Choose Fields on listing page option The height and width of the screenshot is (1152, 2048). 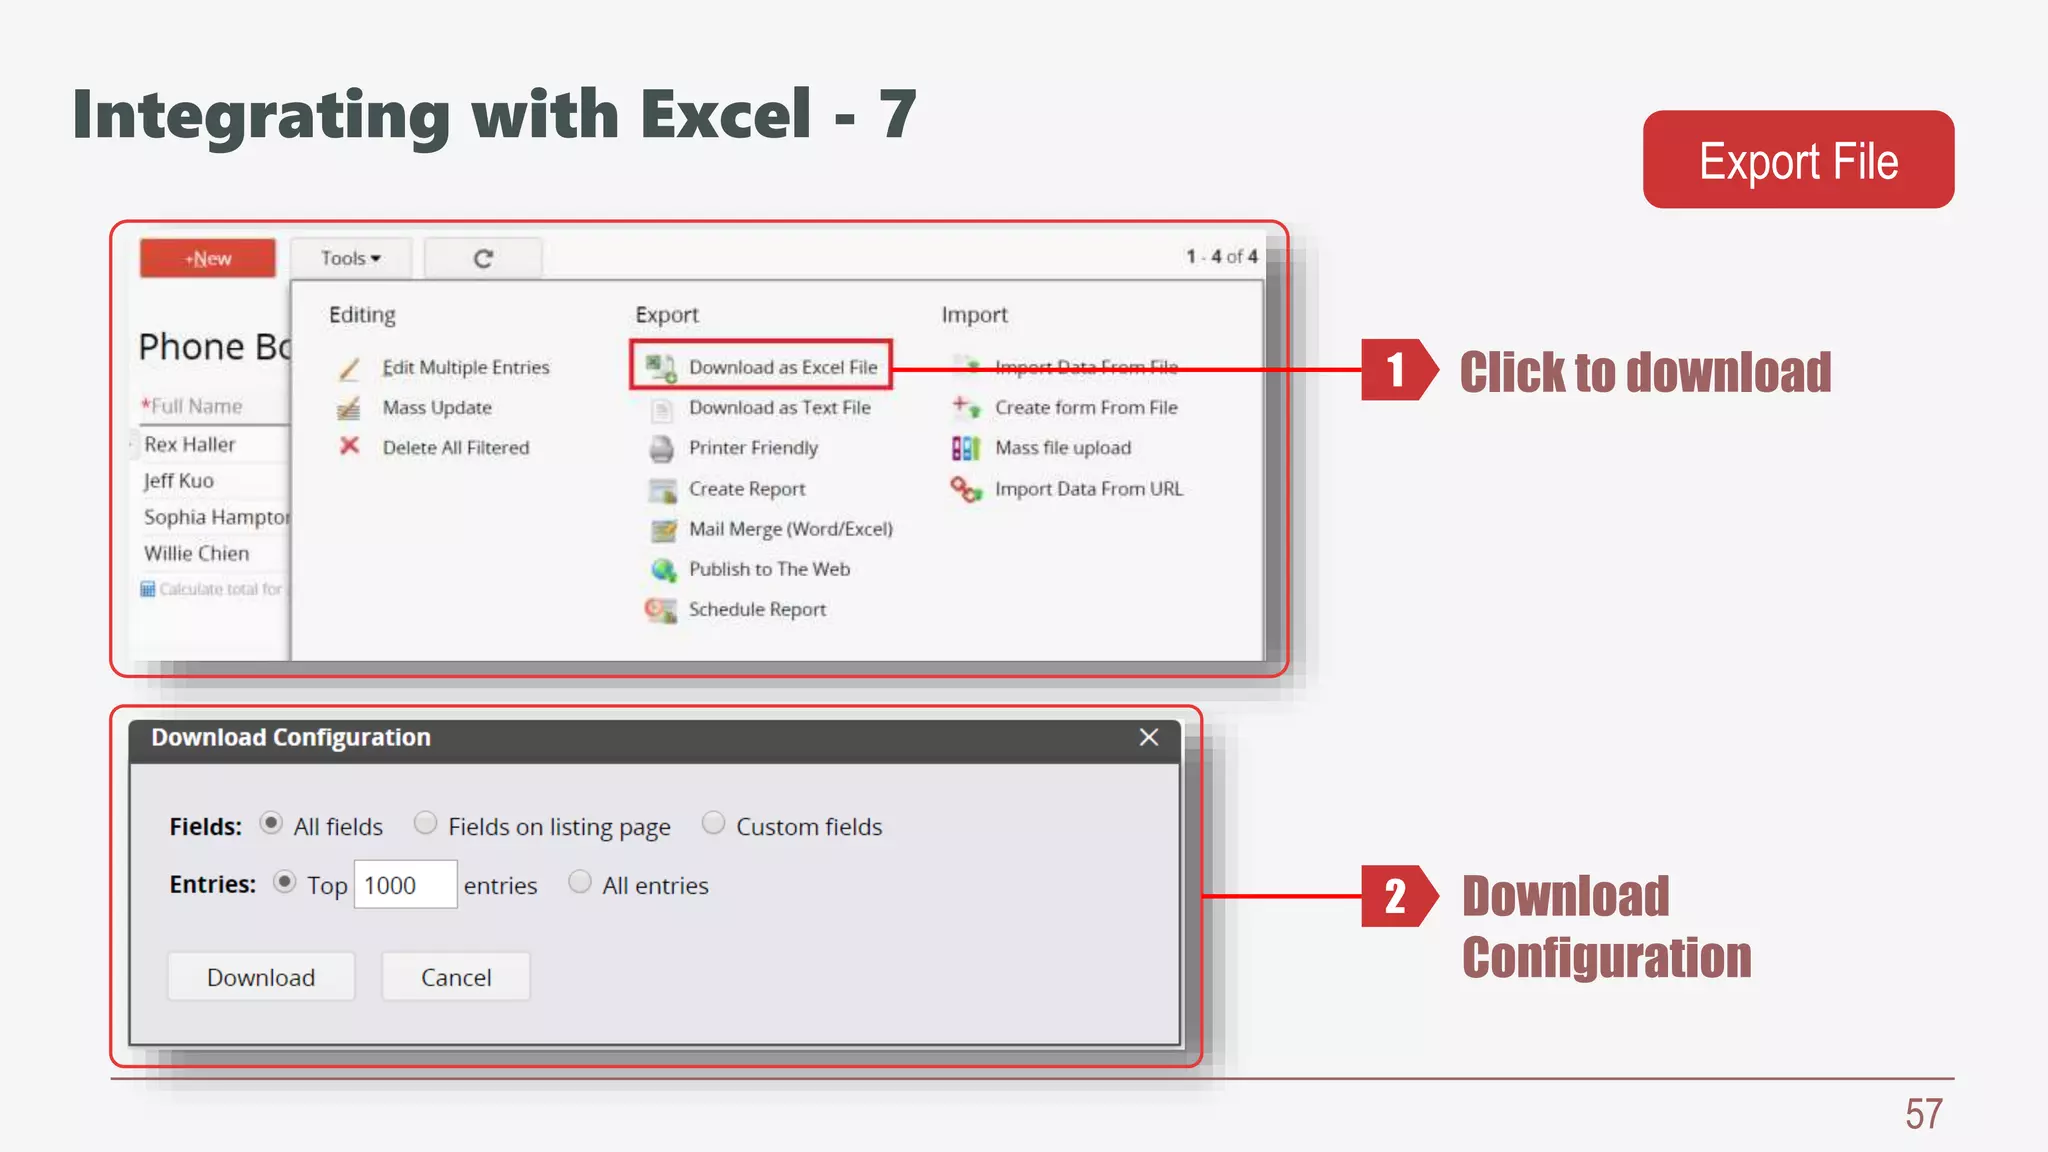(x=425, y=823)
